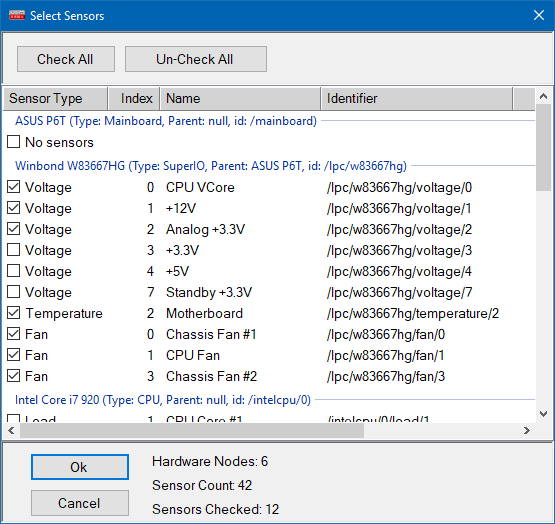Click the Hardware Nodes: 6 label
555x524 pixels.
[210, 461]
